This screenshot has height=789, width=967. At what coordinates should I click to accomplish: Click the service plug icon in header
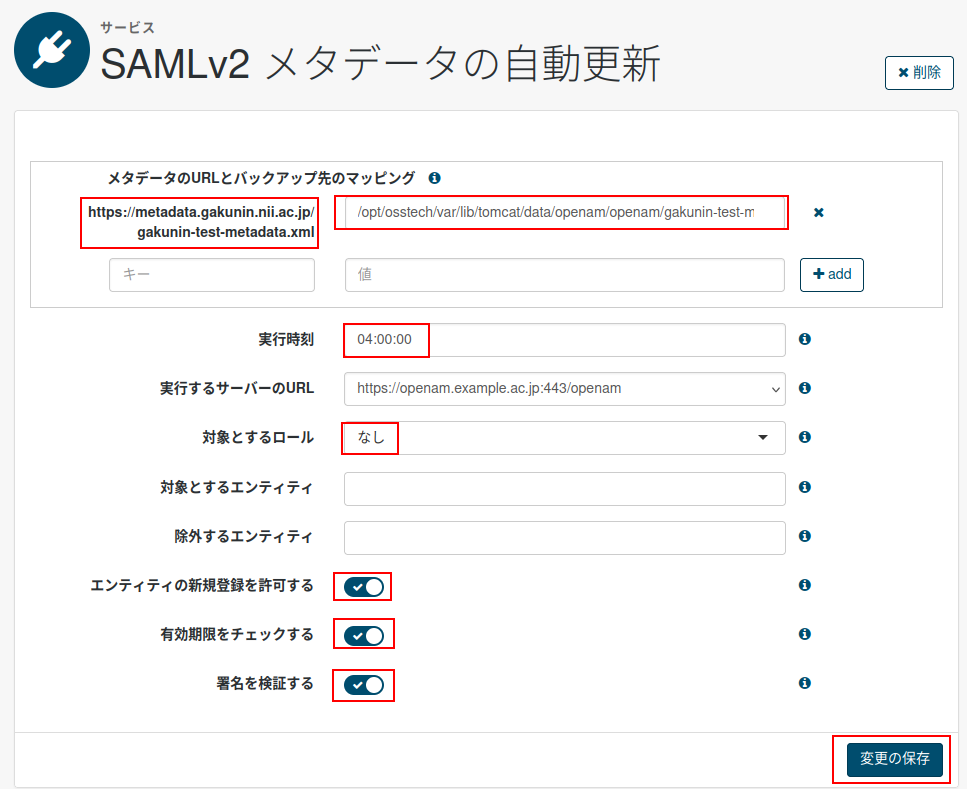tap(52, 50)
